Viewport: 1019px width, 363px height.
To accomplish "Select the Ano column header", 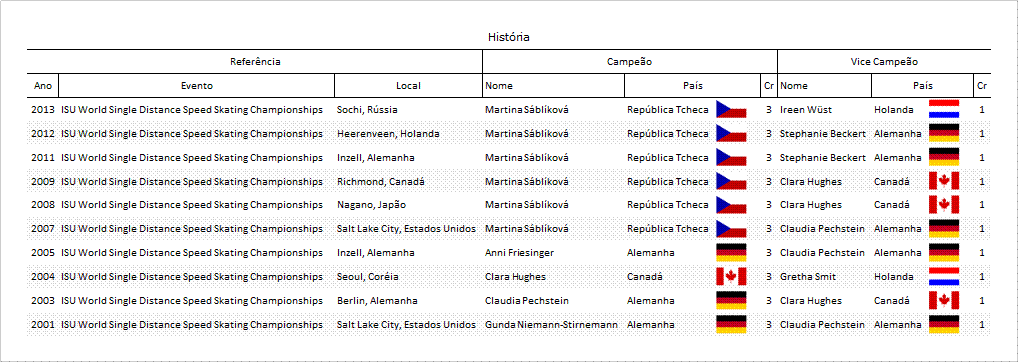I will (x=43, y=86).
